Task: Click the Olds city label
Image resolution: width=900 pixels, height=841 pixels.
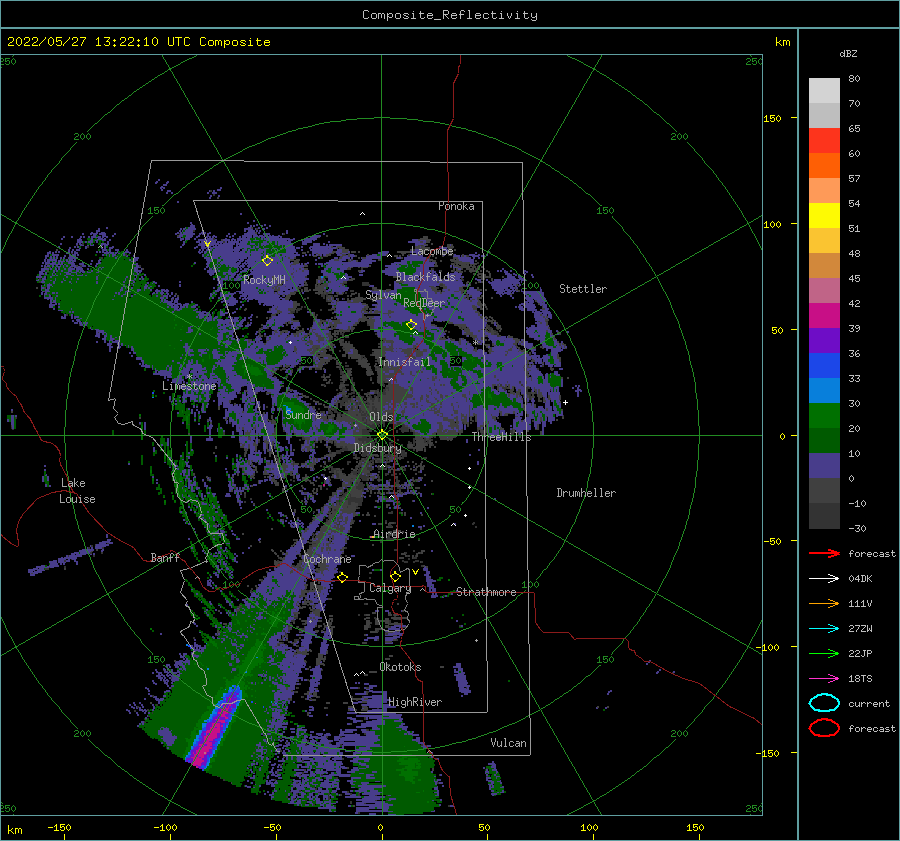Action: [x=381, y=417]
